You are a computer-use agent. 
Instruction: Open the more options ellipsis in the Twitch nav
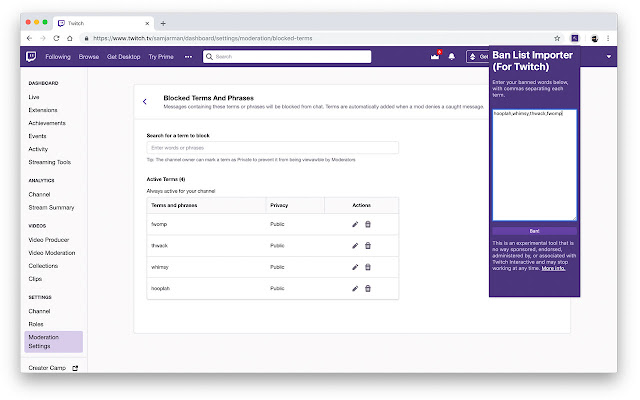(x=188, y=57)
